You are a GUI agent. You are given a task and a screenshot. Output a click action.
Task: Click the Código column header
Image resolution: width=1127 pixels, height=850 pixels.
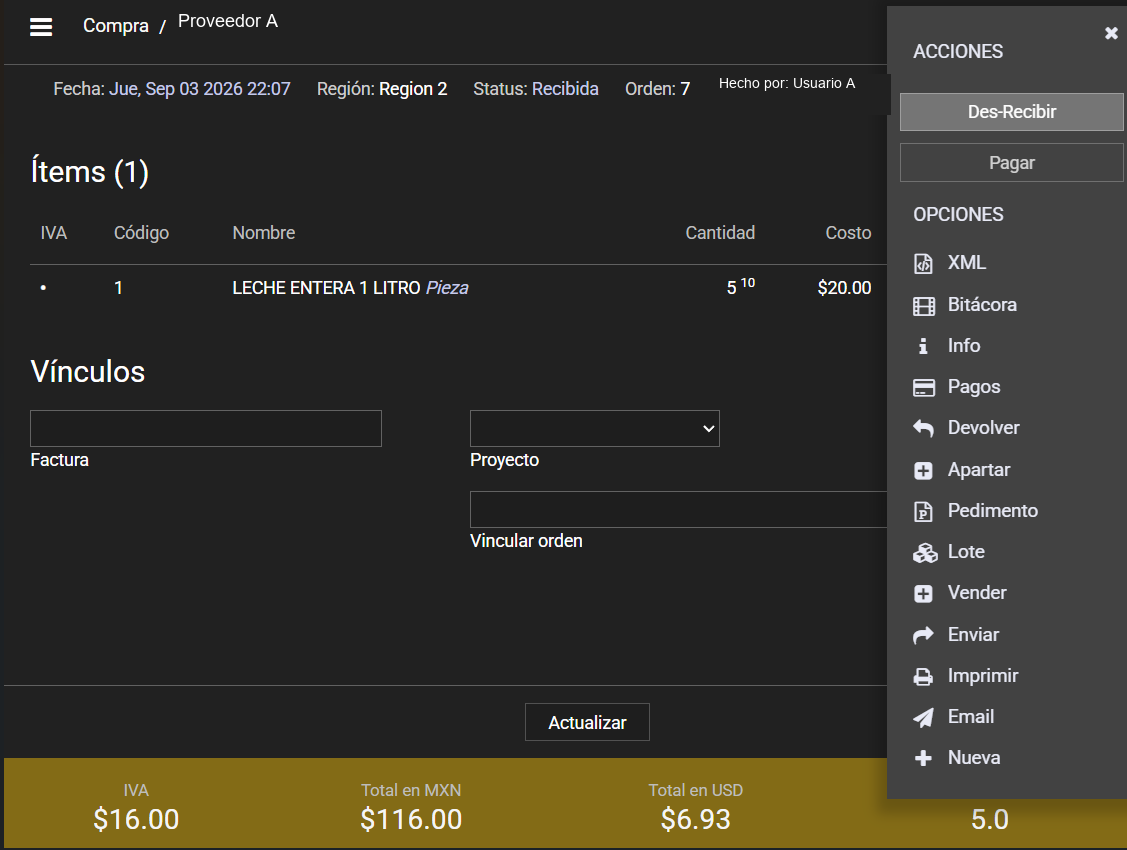(142, 233)
